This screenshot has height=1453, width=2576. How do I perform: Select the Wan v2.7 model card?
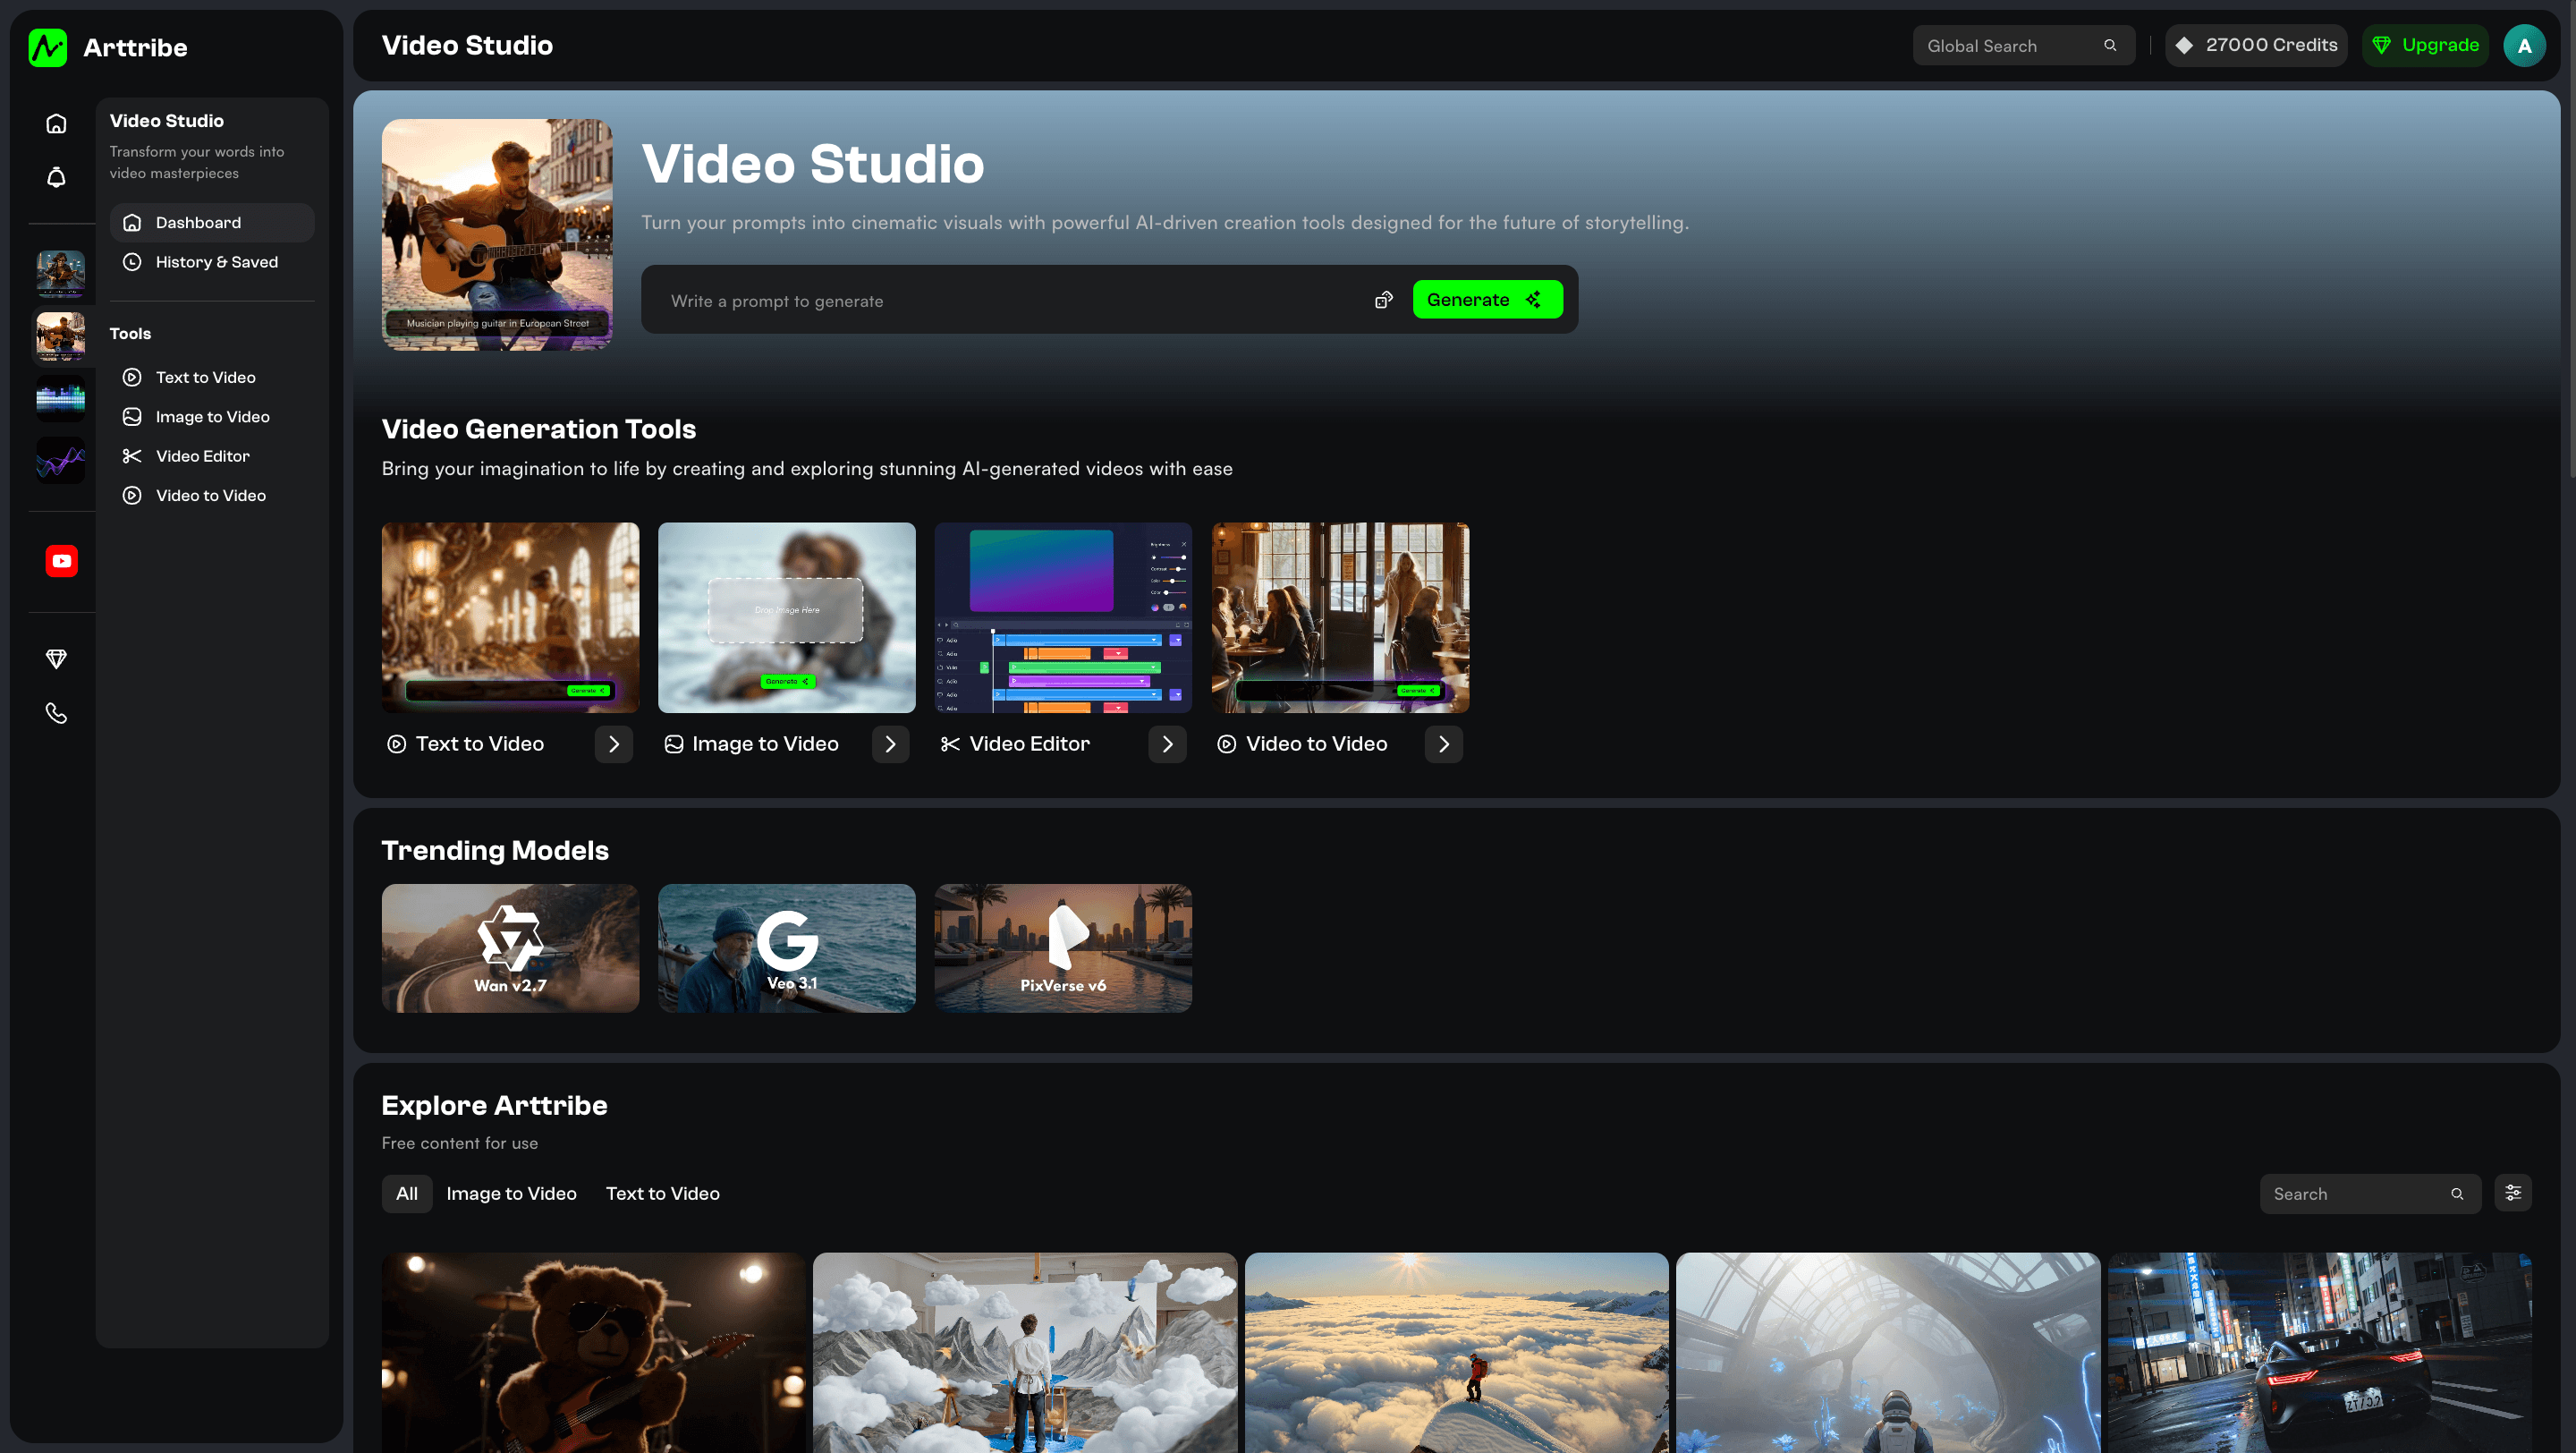[510, 948]
